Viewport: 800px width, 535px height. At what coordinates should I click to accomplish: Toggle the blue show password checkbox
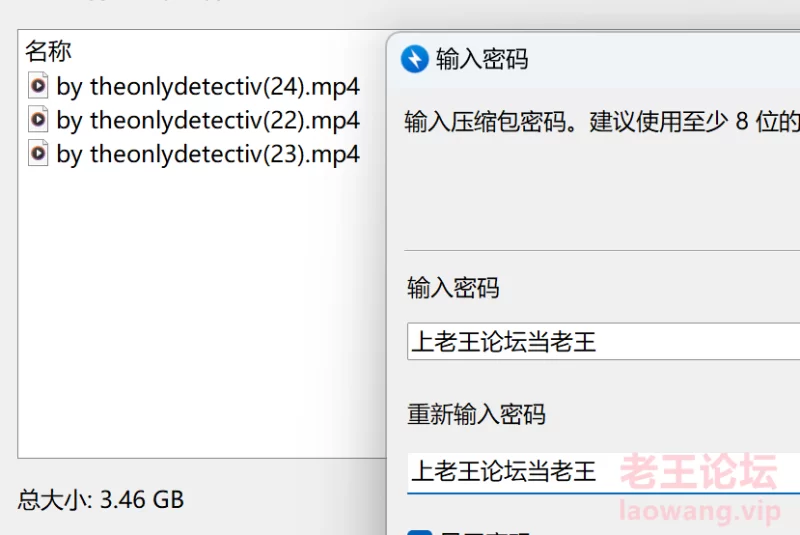(419, 532)
